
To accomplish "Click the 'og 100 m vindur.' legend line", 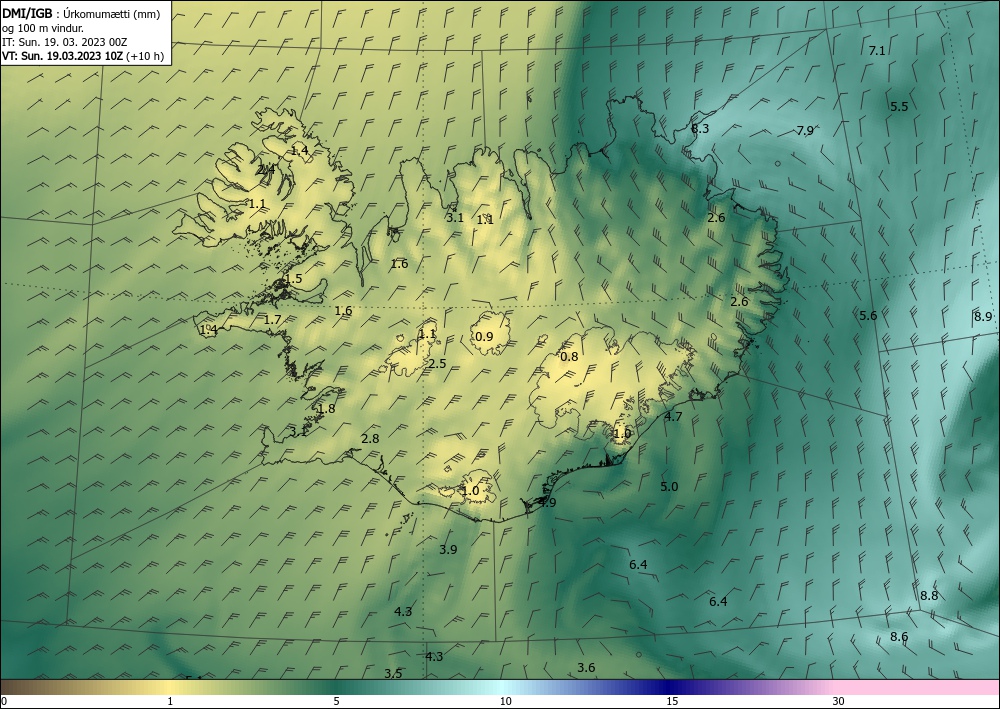I will pos(43,28).
